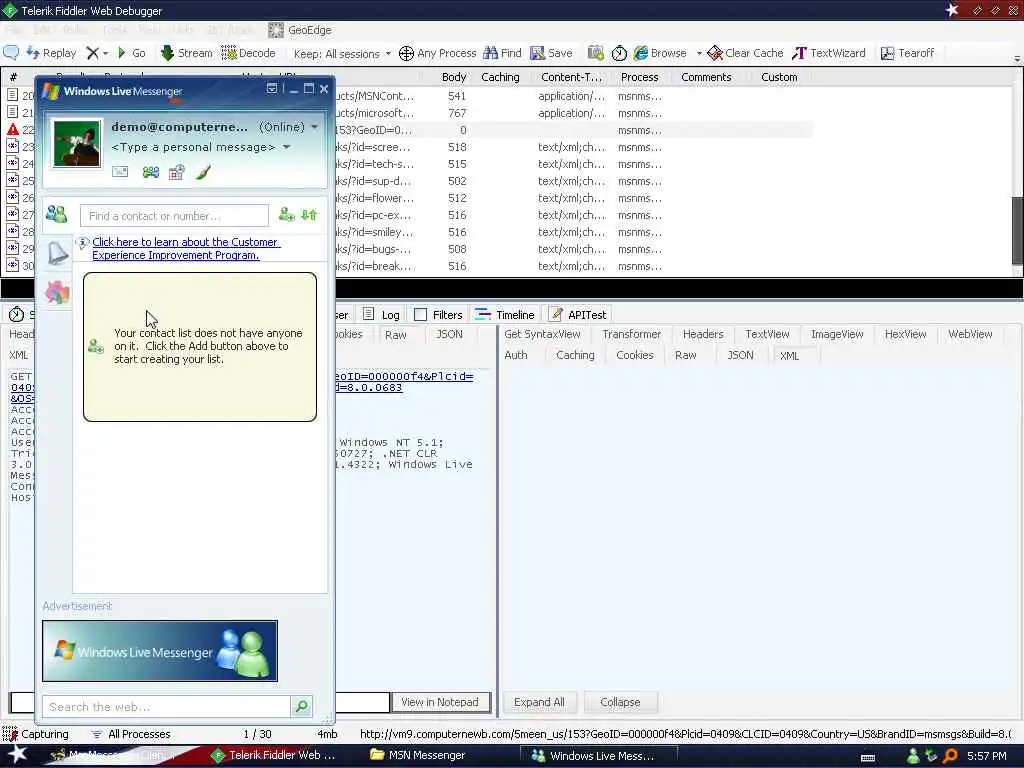
Task: Click the Tearoff toolbar button
Action: point(907,53)
